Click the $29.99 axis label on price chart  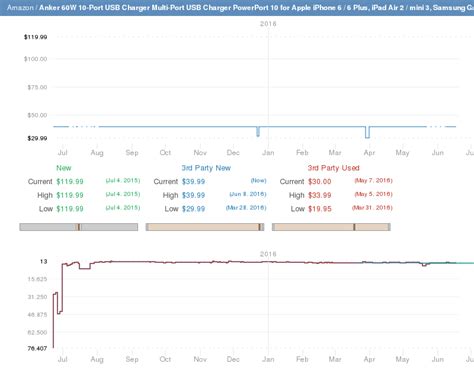[x=37, y=138]
